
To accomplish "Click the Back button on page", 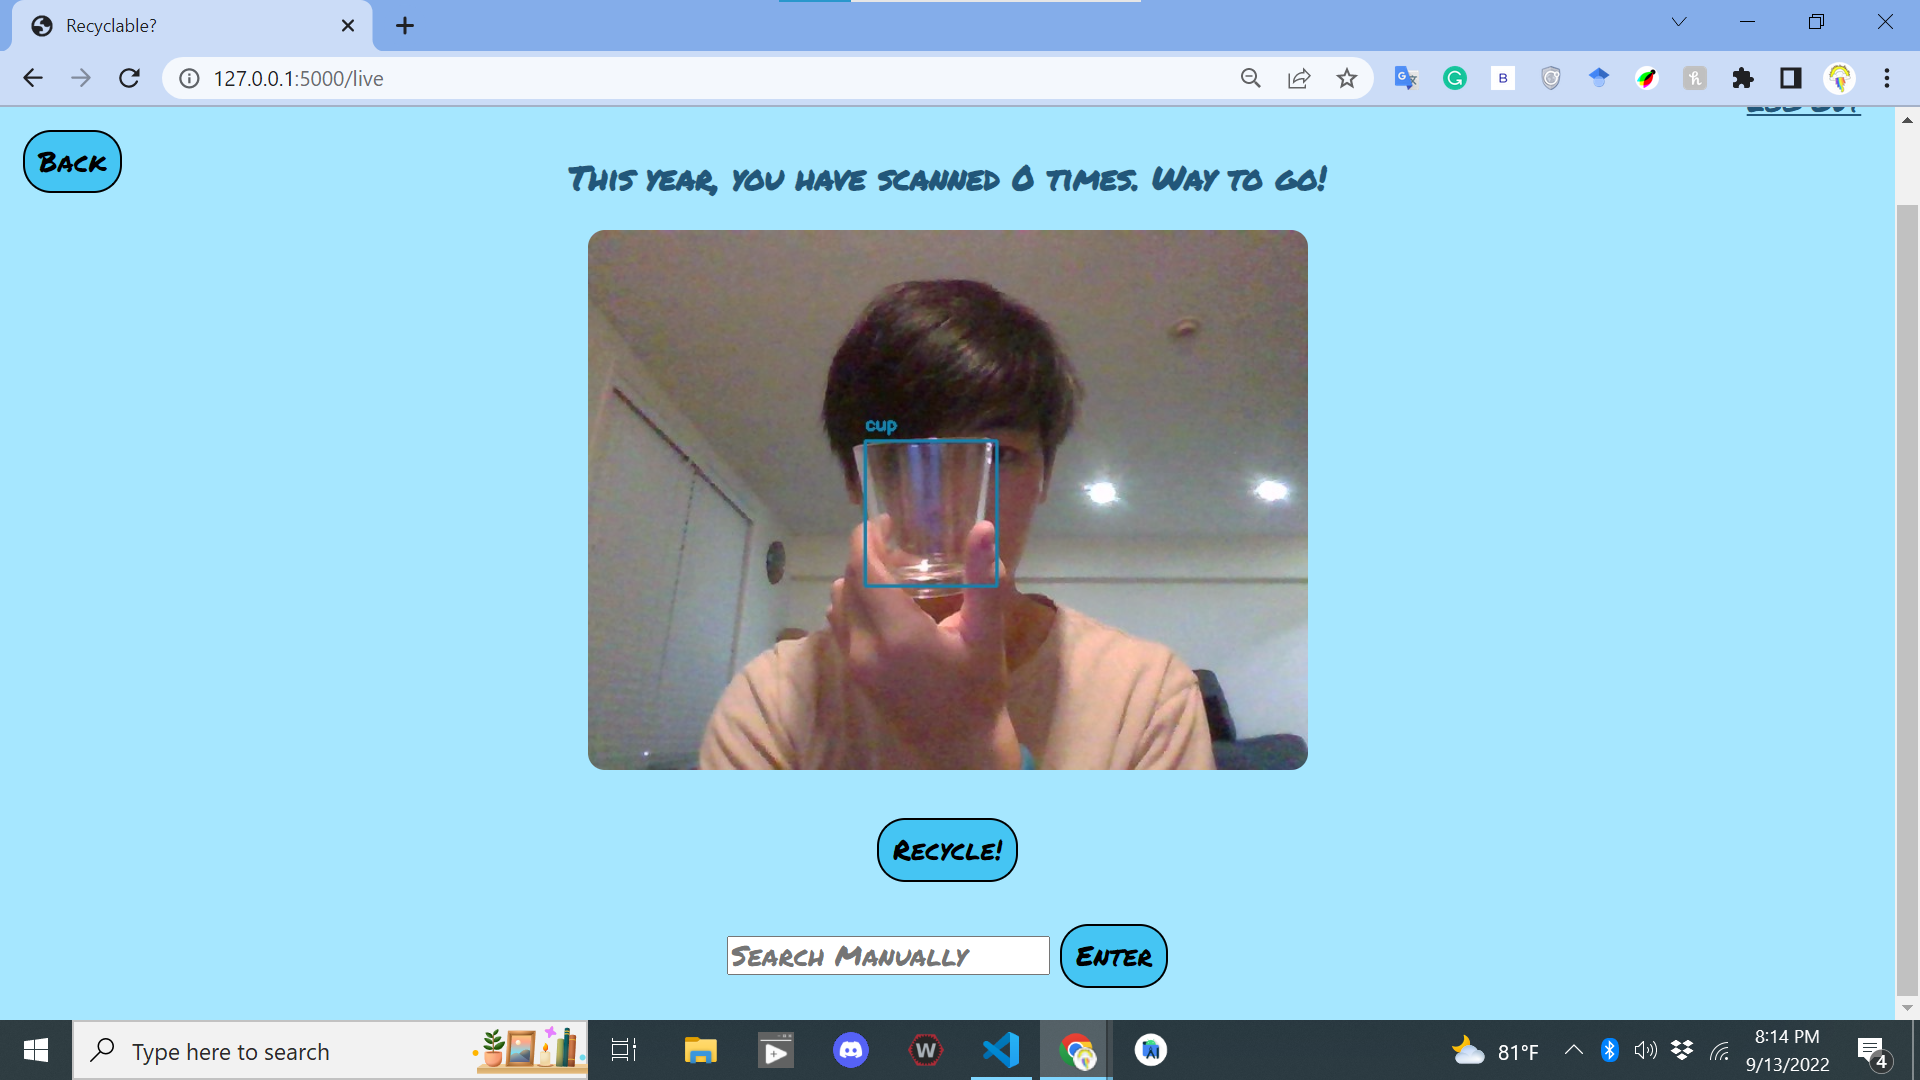I will (72, 162).
